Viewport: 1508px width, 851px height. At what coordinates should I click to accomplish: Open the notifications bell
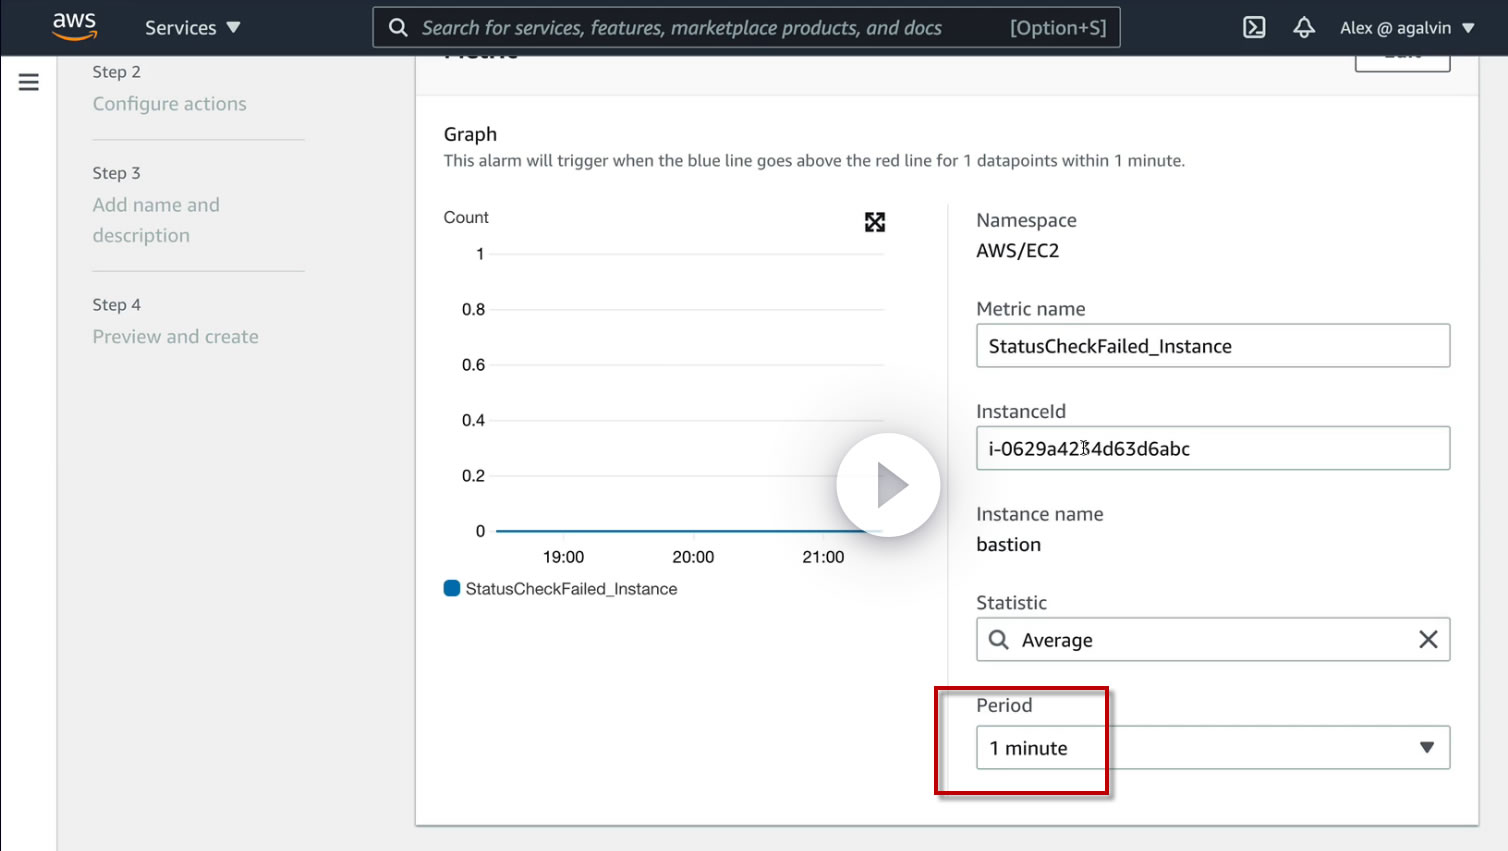click(x=1304, y=28)
